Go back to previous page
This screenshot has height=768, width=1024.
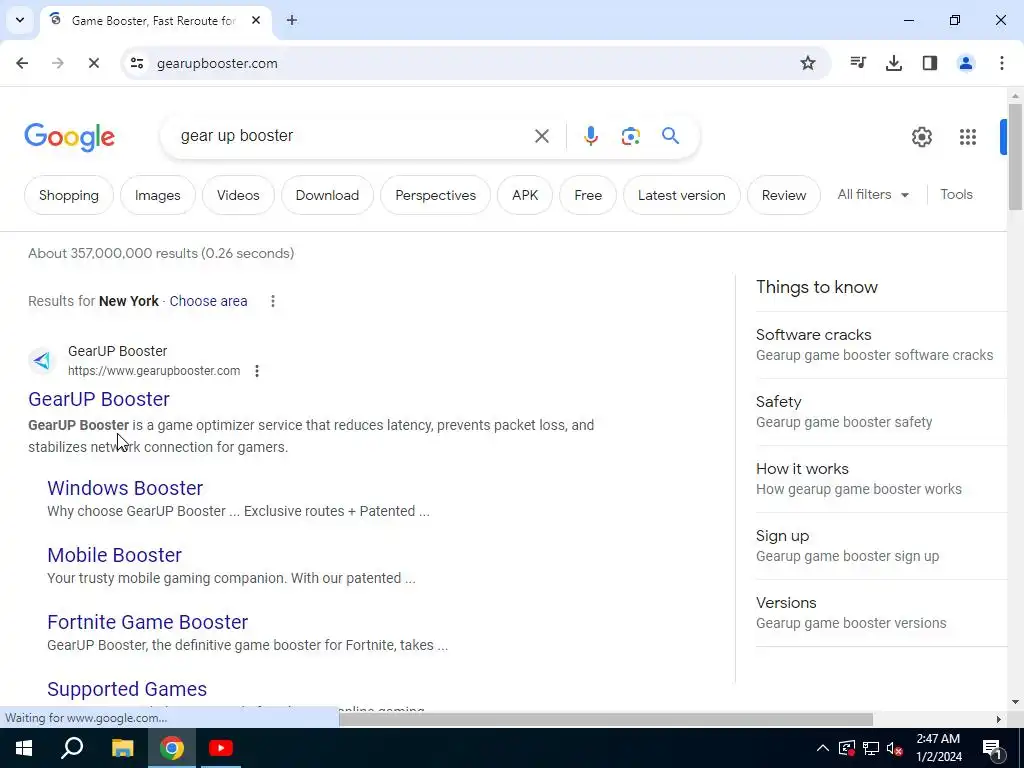22,63
